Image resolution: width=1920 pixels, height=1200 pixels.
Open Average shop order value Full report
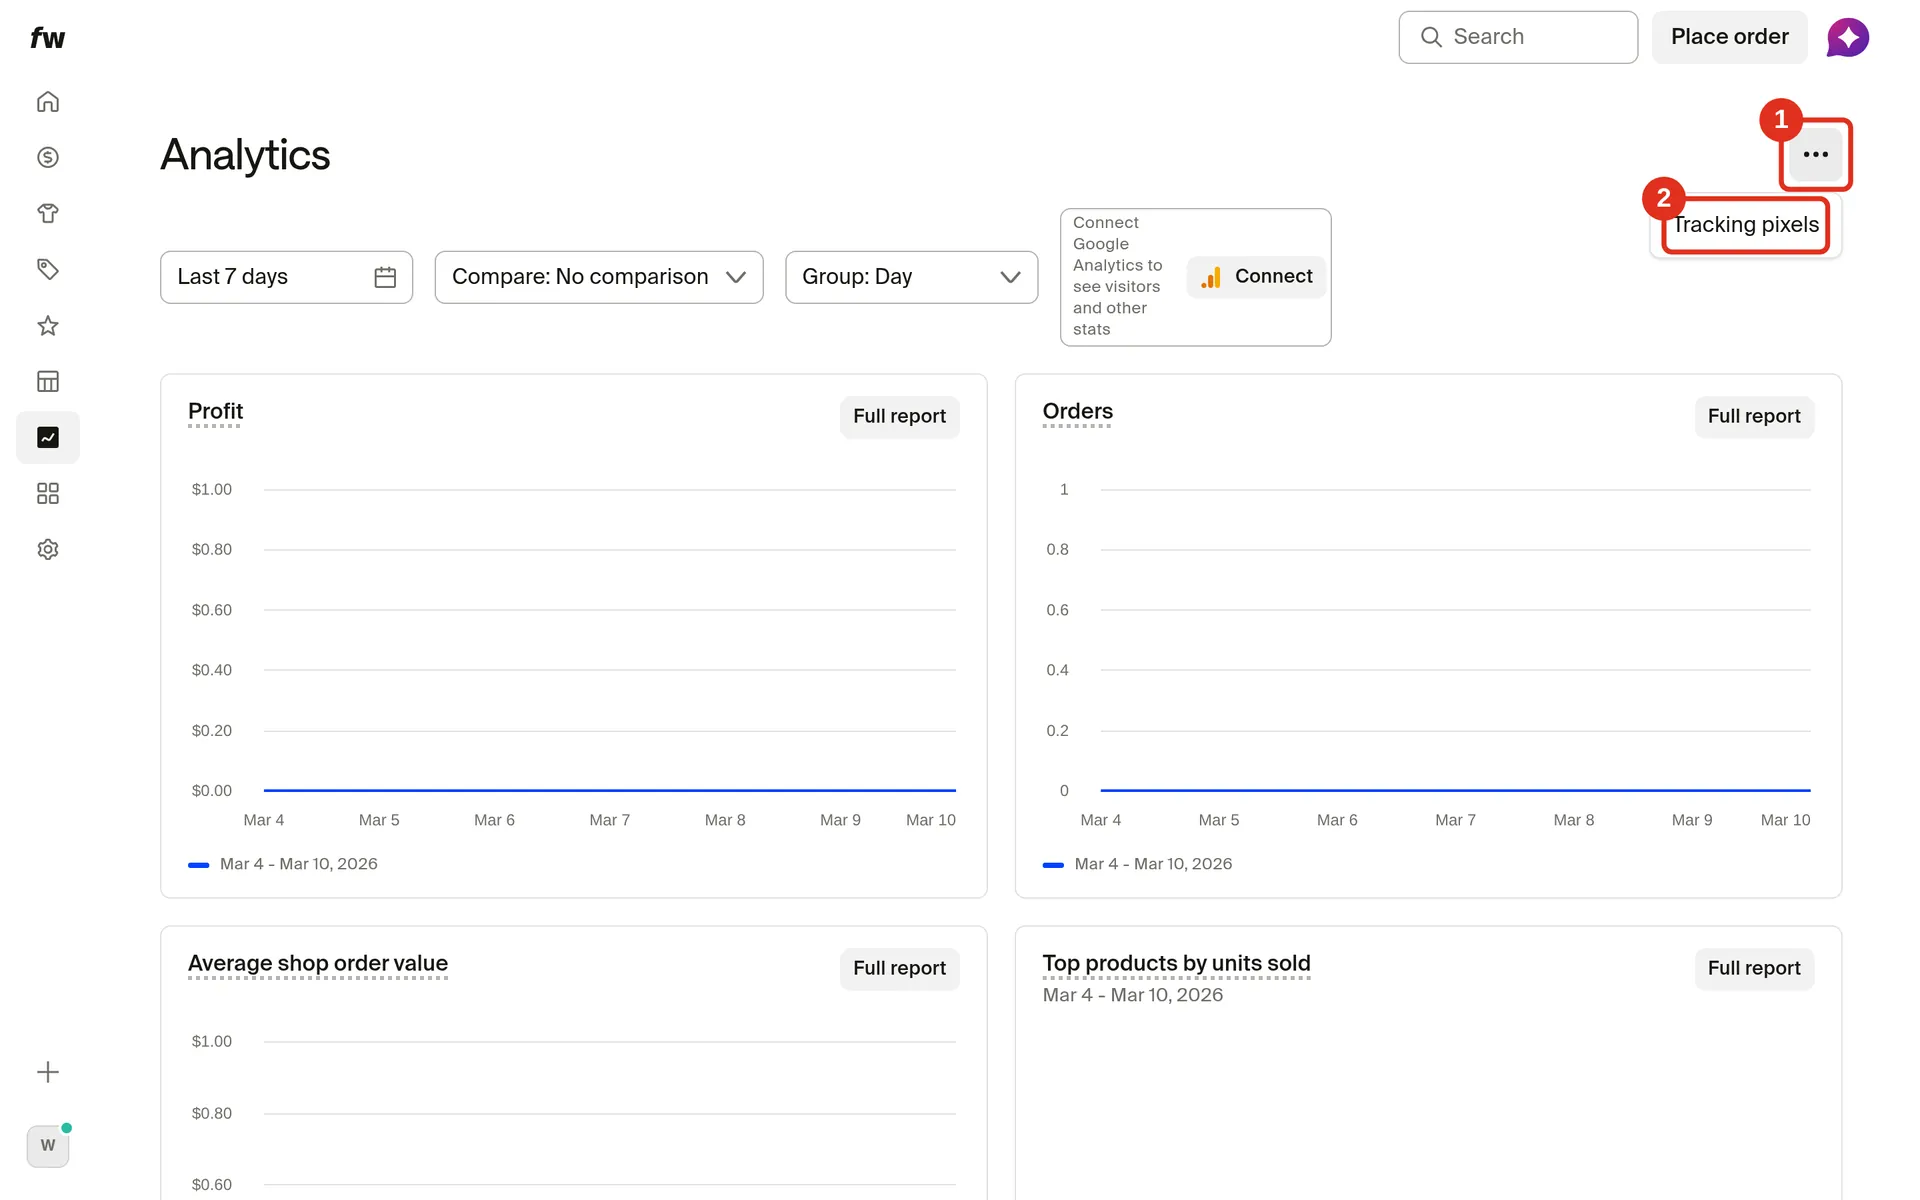click(x=899, y=969)
